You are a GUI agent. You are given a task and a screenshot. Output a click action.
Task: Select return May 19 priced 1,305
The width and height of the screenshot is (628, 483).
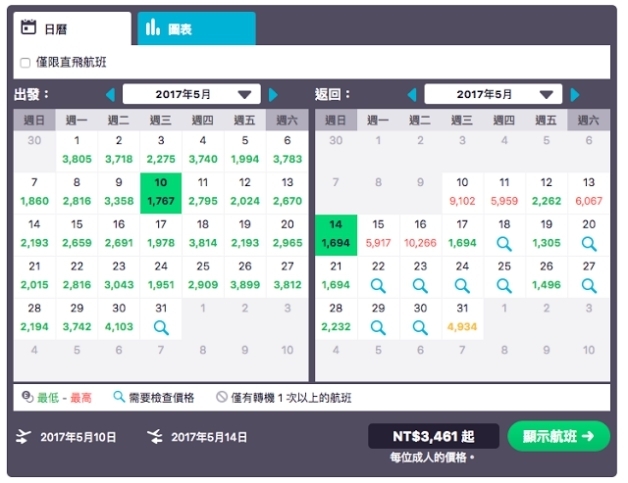[546, 235]
